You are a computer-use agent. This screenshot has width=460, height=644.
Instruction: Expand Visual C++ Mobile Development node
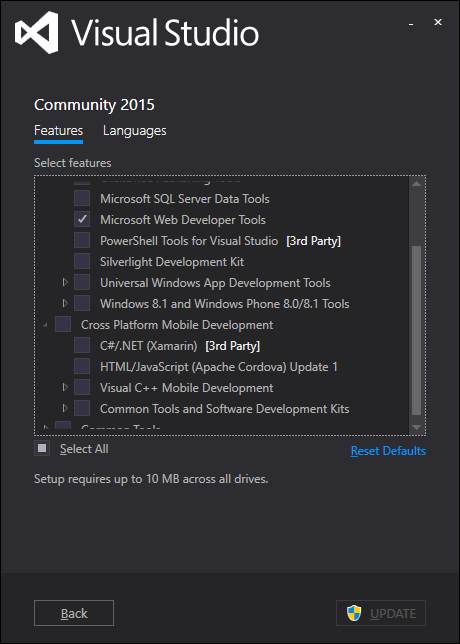click(x=64, y=387)
